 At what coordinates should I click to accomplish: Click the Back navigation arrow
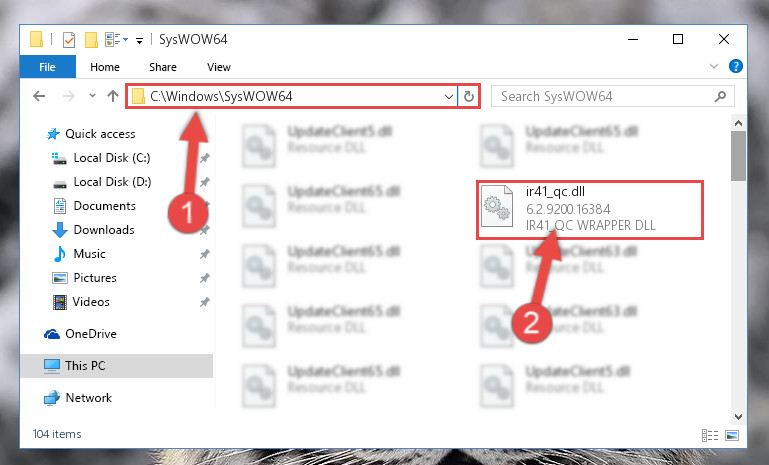pyautogui.click(x=39, y=96)
